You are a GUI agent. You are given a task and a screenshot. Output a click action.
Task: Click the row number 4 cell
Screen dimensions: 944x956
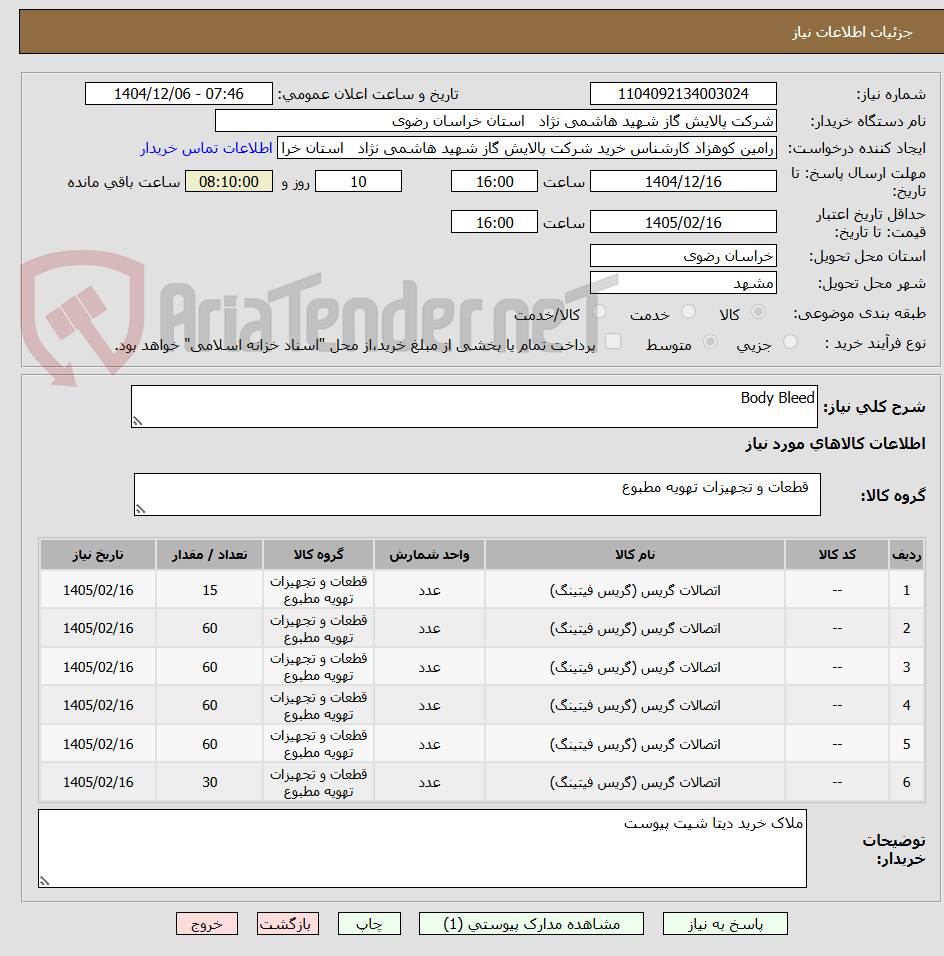tap(906, 705)
